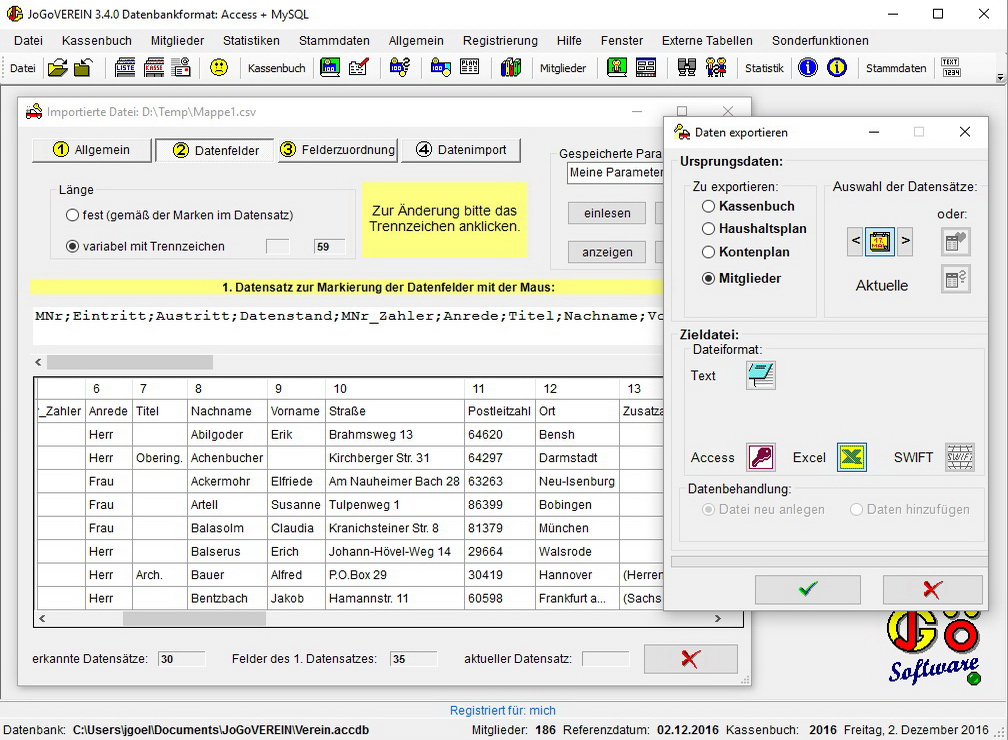The height and width of the screenshot is (740, 1008).
Task: Click the table's horizontal scrollbar thumb
Action: pos(194,618)
